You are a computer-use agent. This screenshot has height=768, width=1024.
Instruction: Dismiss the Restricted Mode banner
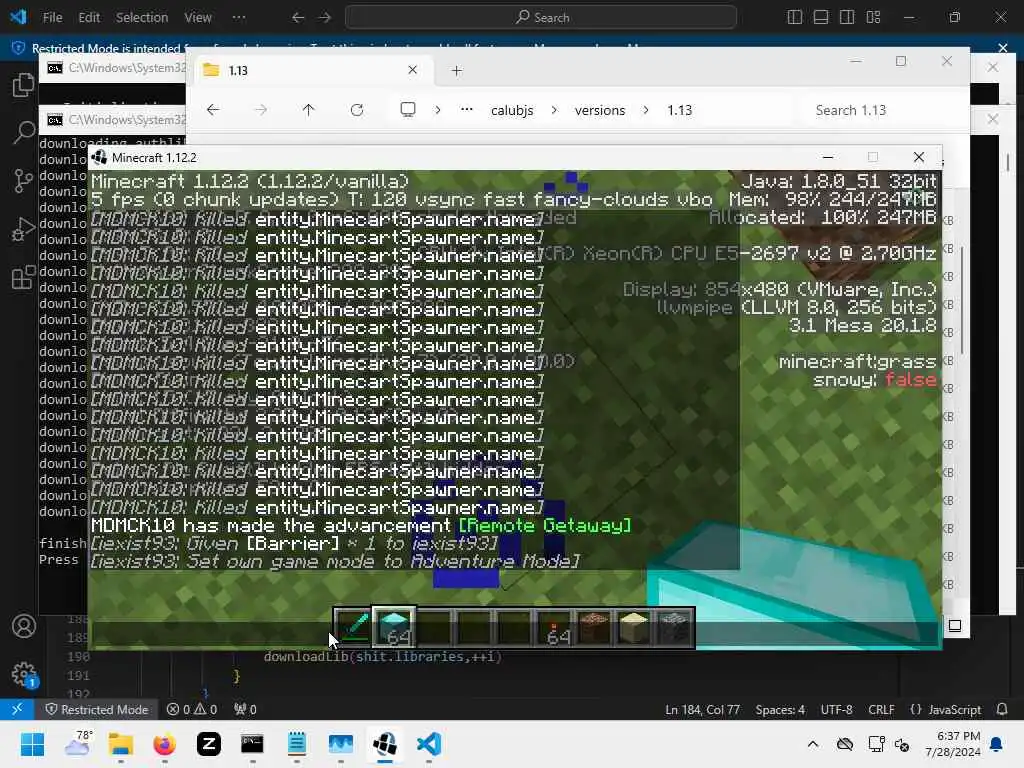(1003, 48)
